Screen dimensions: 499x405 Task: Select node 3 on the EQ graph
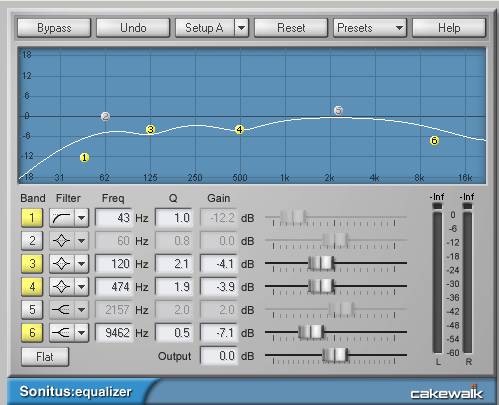[x=150, y=130]
